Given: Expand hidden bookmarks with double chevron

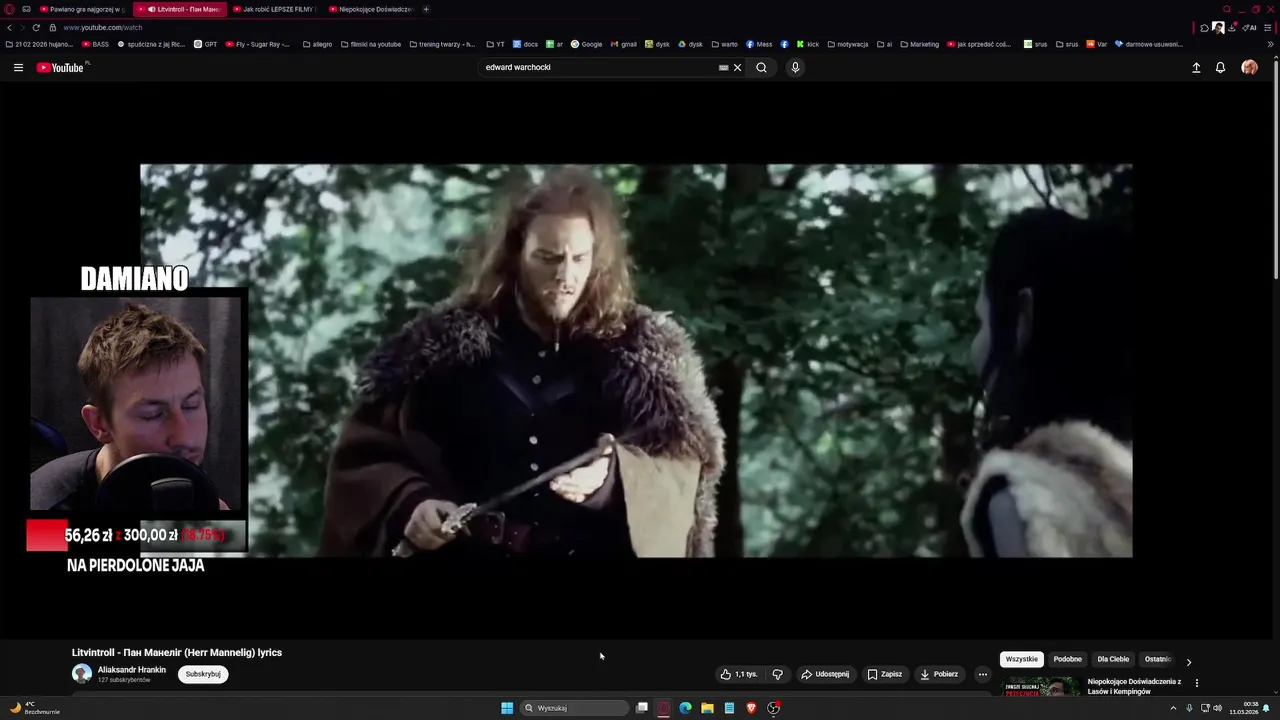Looking at the screenshot, I should point(1271,44).
